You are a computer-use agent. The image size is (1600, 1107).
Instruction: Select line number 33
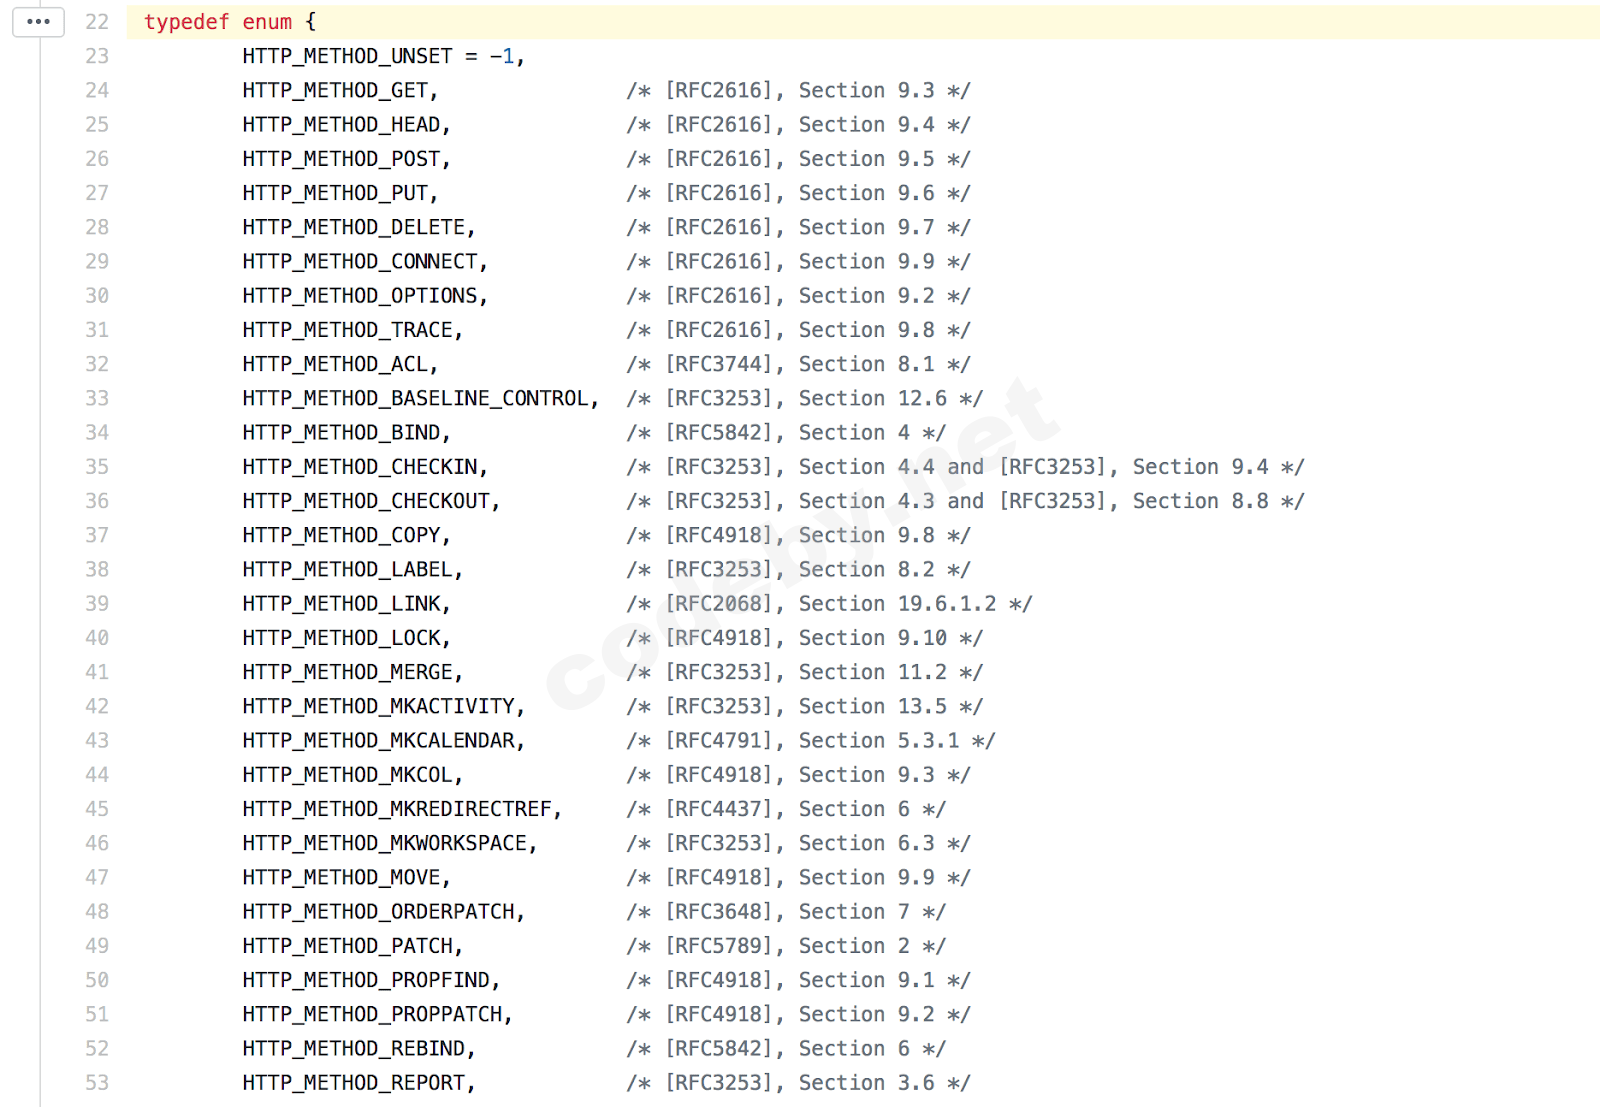97,398
